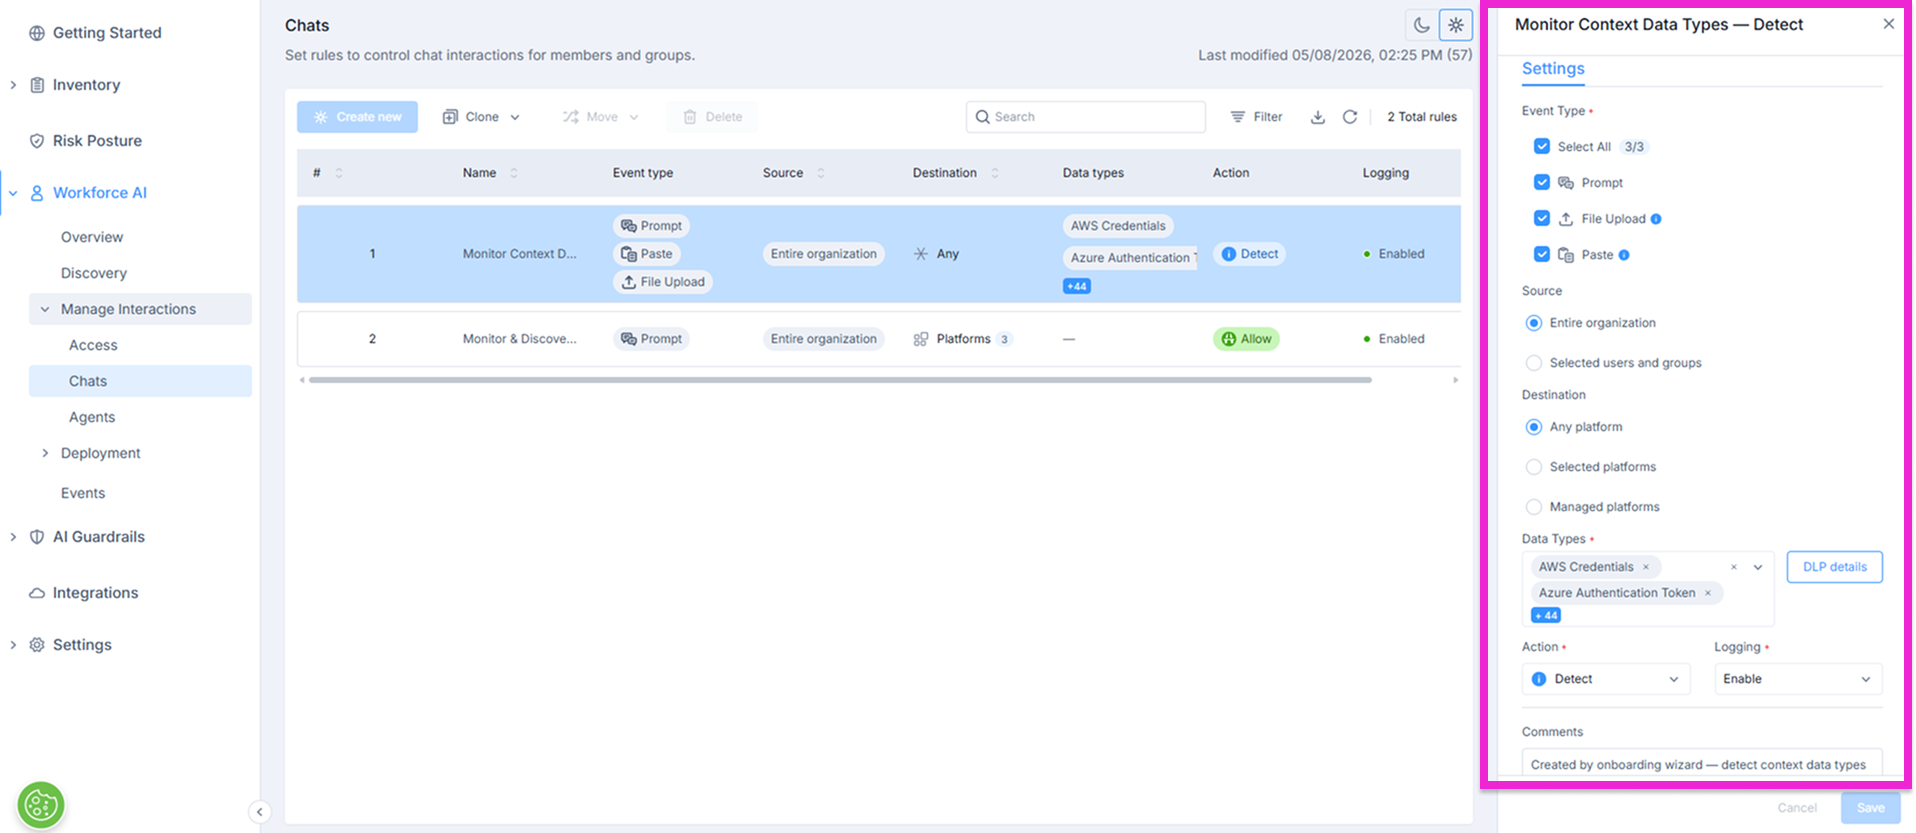
Task: Toggle Select All event types checkbox
Action: pos(1542,147)
